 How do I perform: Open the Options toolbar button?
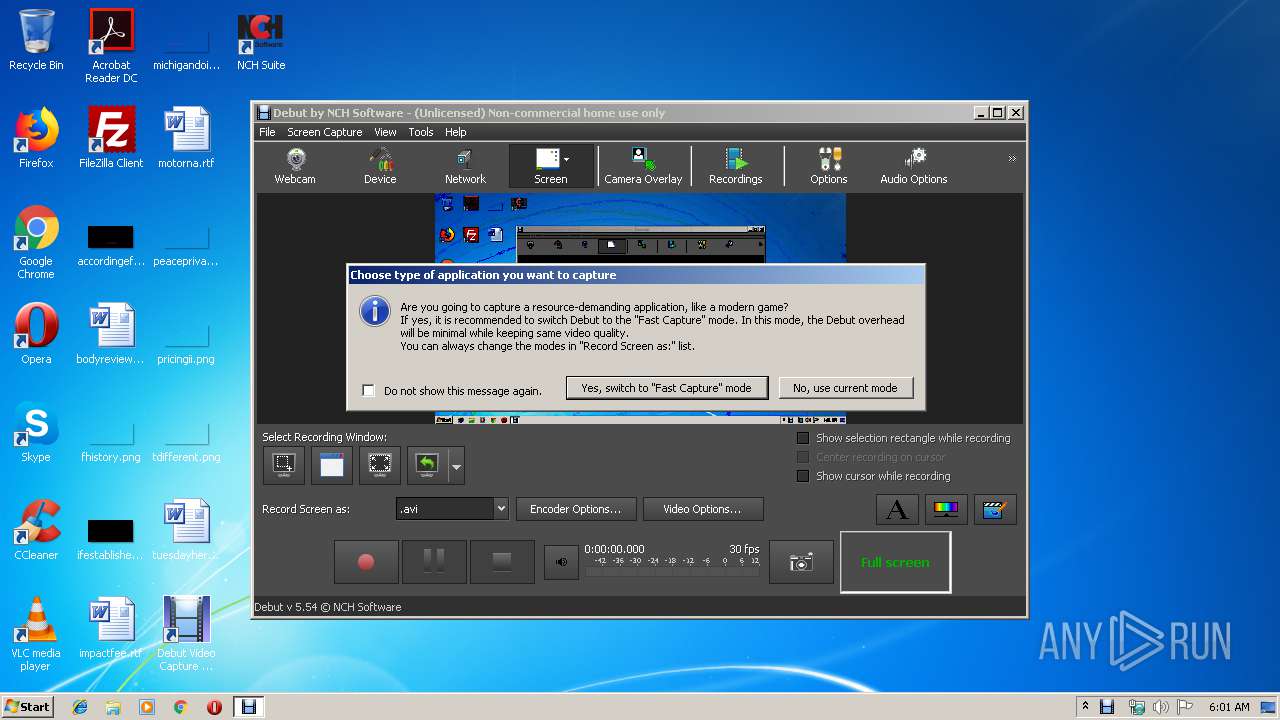coord(828,166)
